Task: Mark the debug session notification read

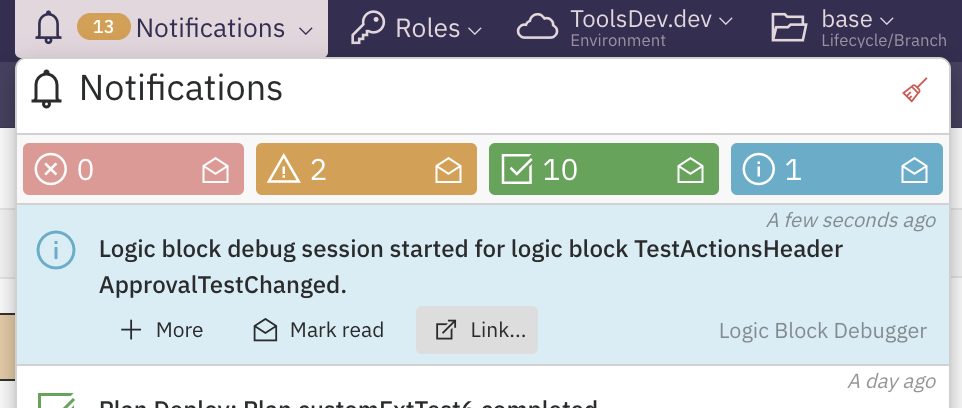Action: 318,330
